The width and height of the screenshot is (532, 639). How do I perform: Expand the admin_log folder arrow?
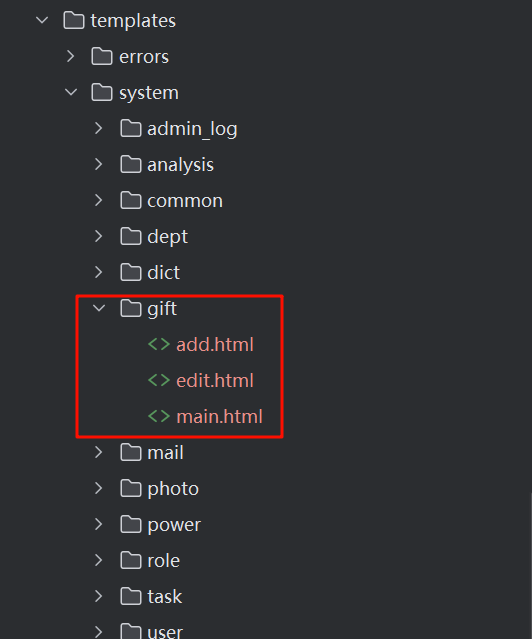click(98, 128)
